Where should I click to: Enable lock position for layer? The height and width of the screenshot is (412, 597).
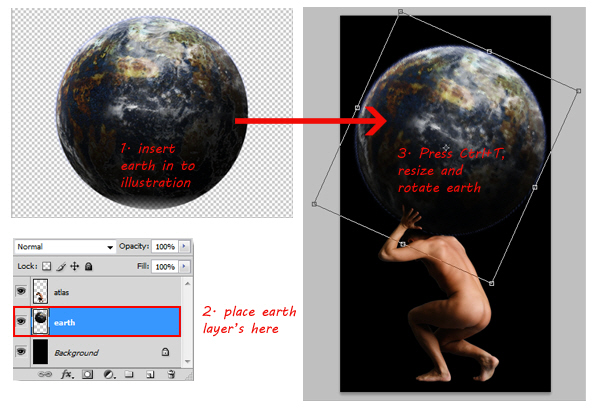(x=75, y=266)
